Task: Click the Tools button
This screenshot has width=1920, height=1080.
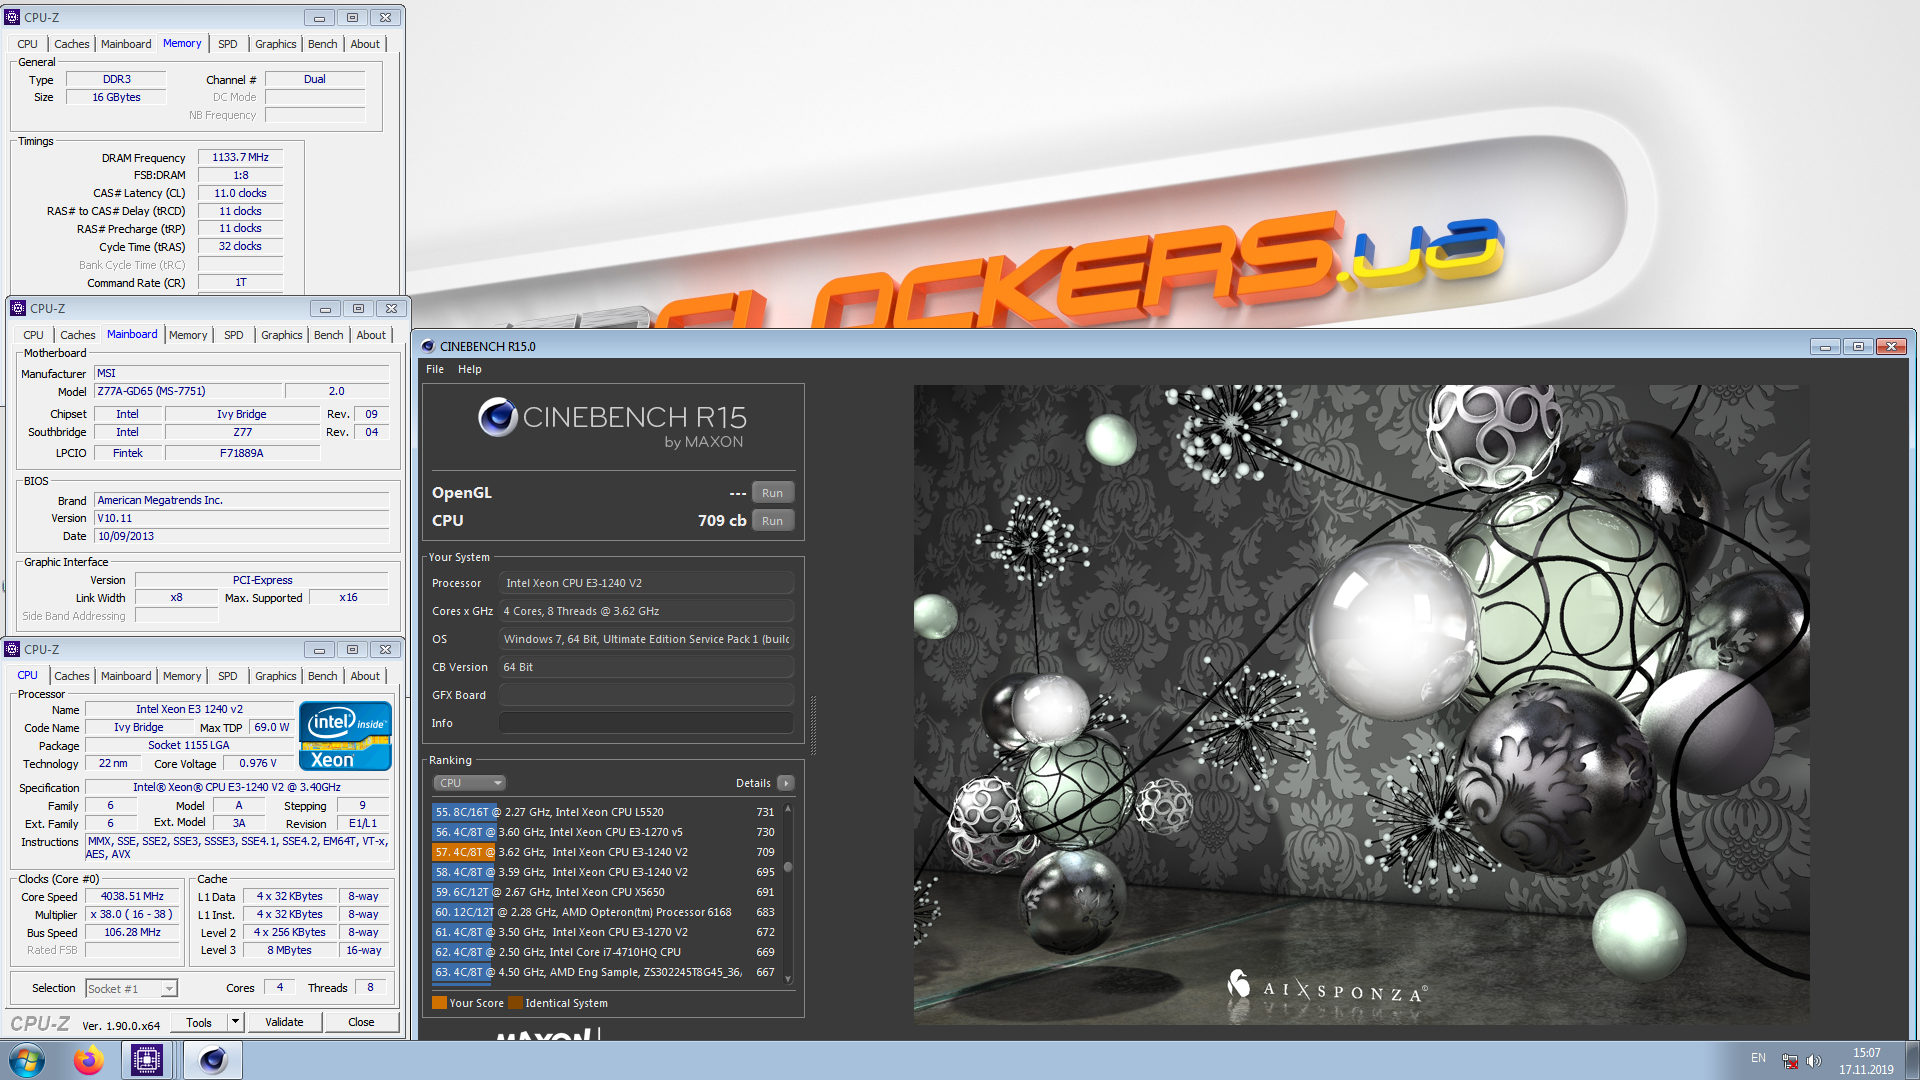Action: coord(199,1022)
